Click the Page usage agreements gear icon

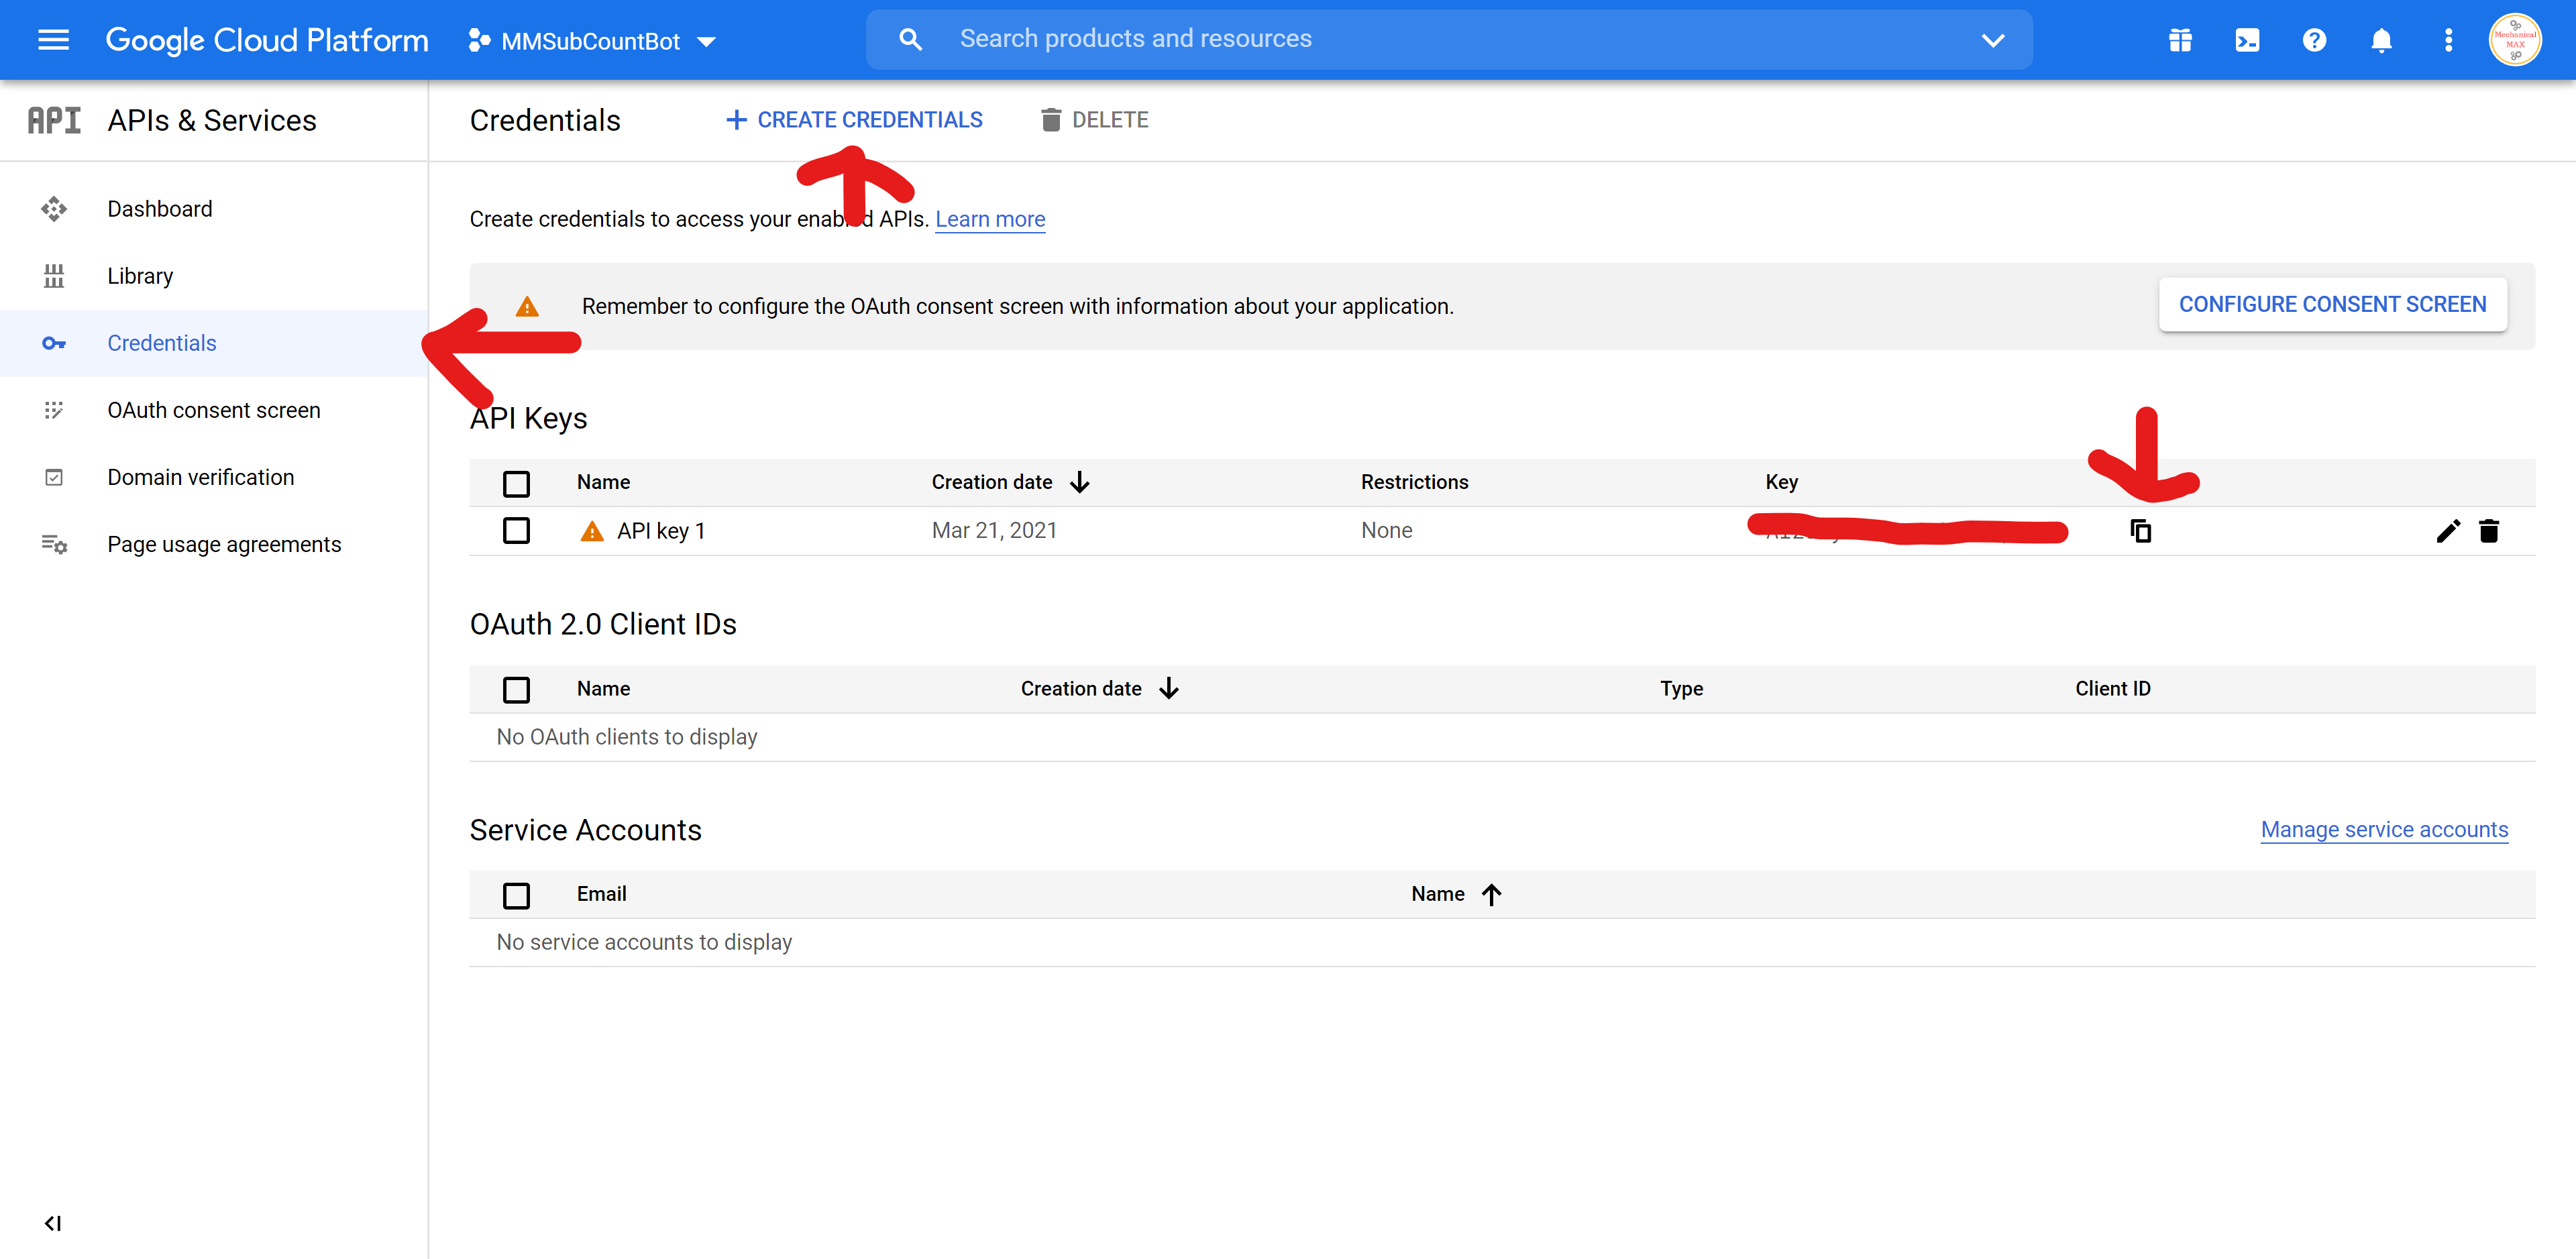(54, 544)
